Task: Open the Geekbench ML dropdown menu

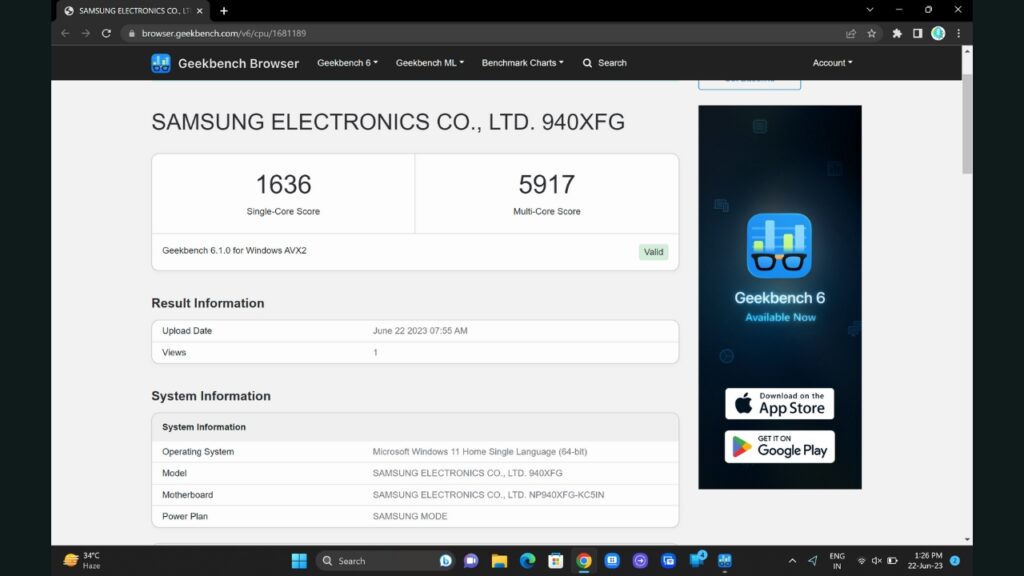Action: click(430, 63)
